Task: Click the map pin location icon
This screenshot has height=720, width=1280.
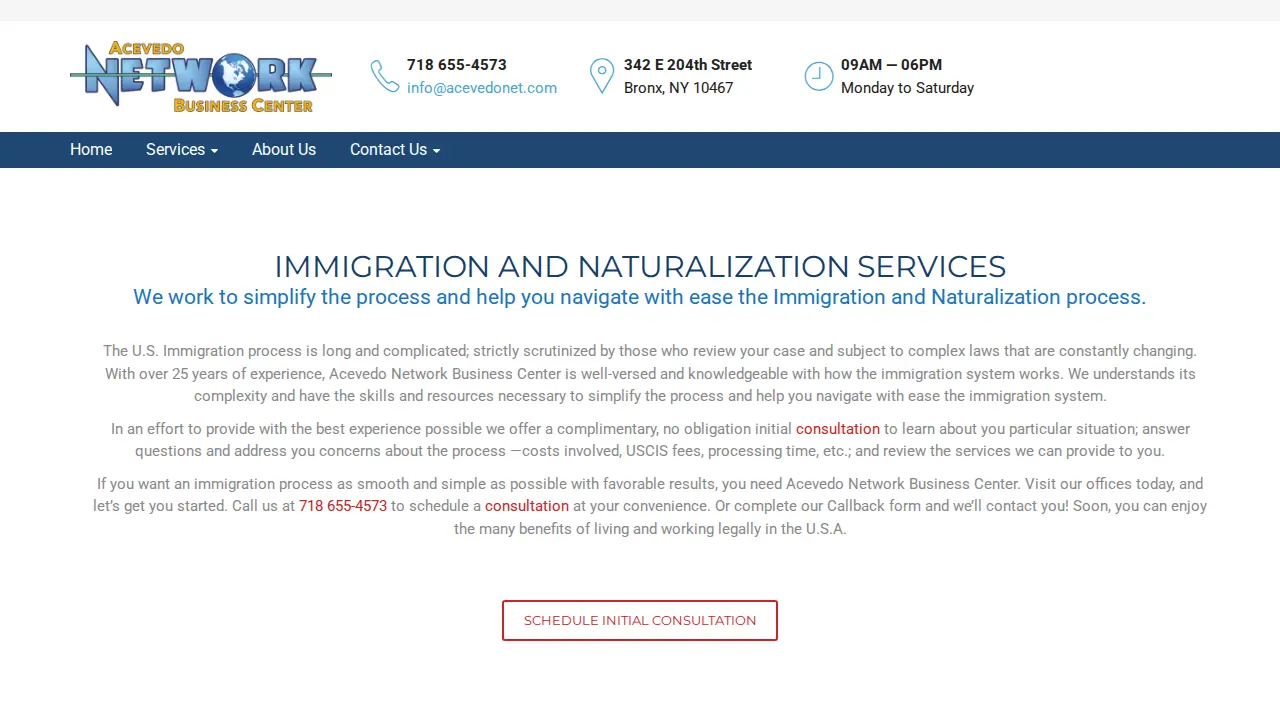Action: (602, 76)
